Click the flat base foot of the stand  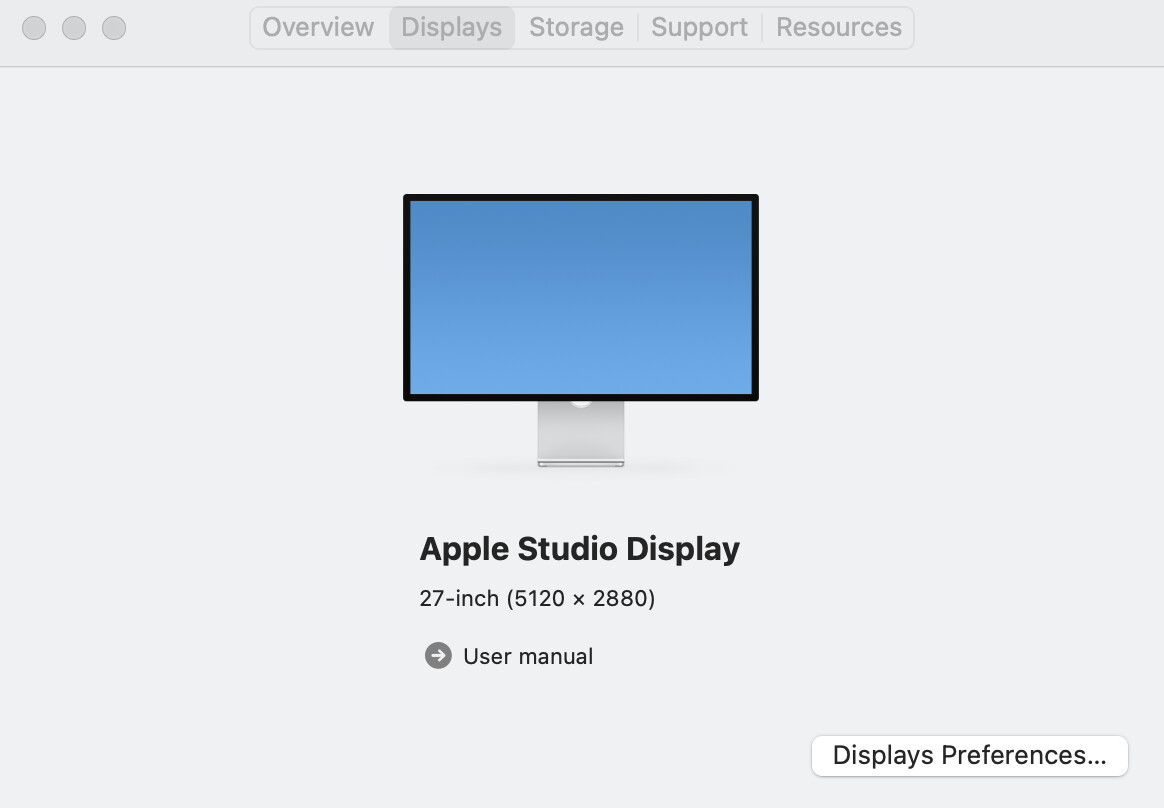tap(581, 463)
